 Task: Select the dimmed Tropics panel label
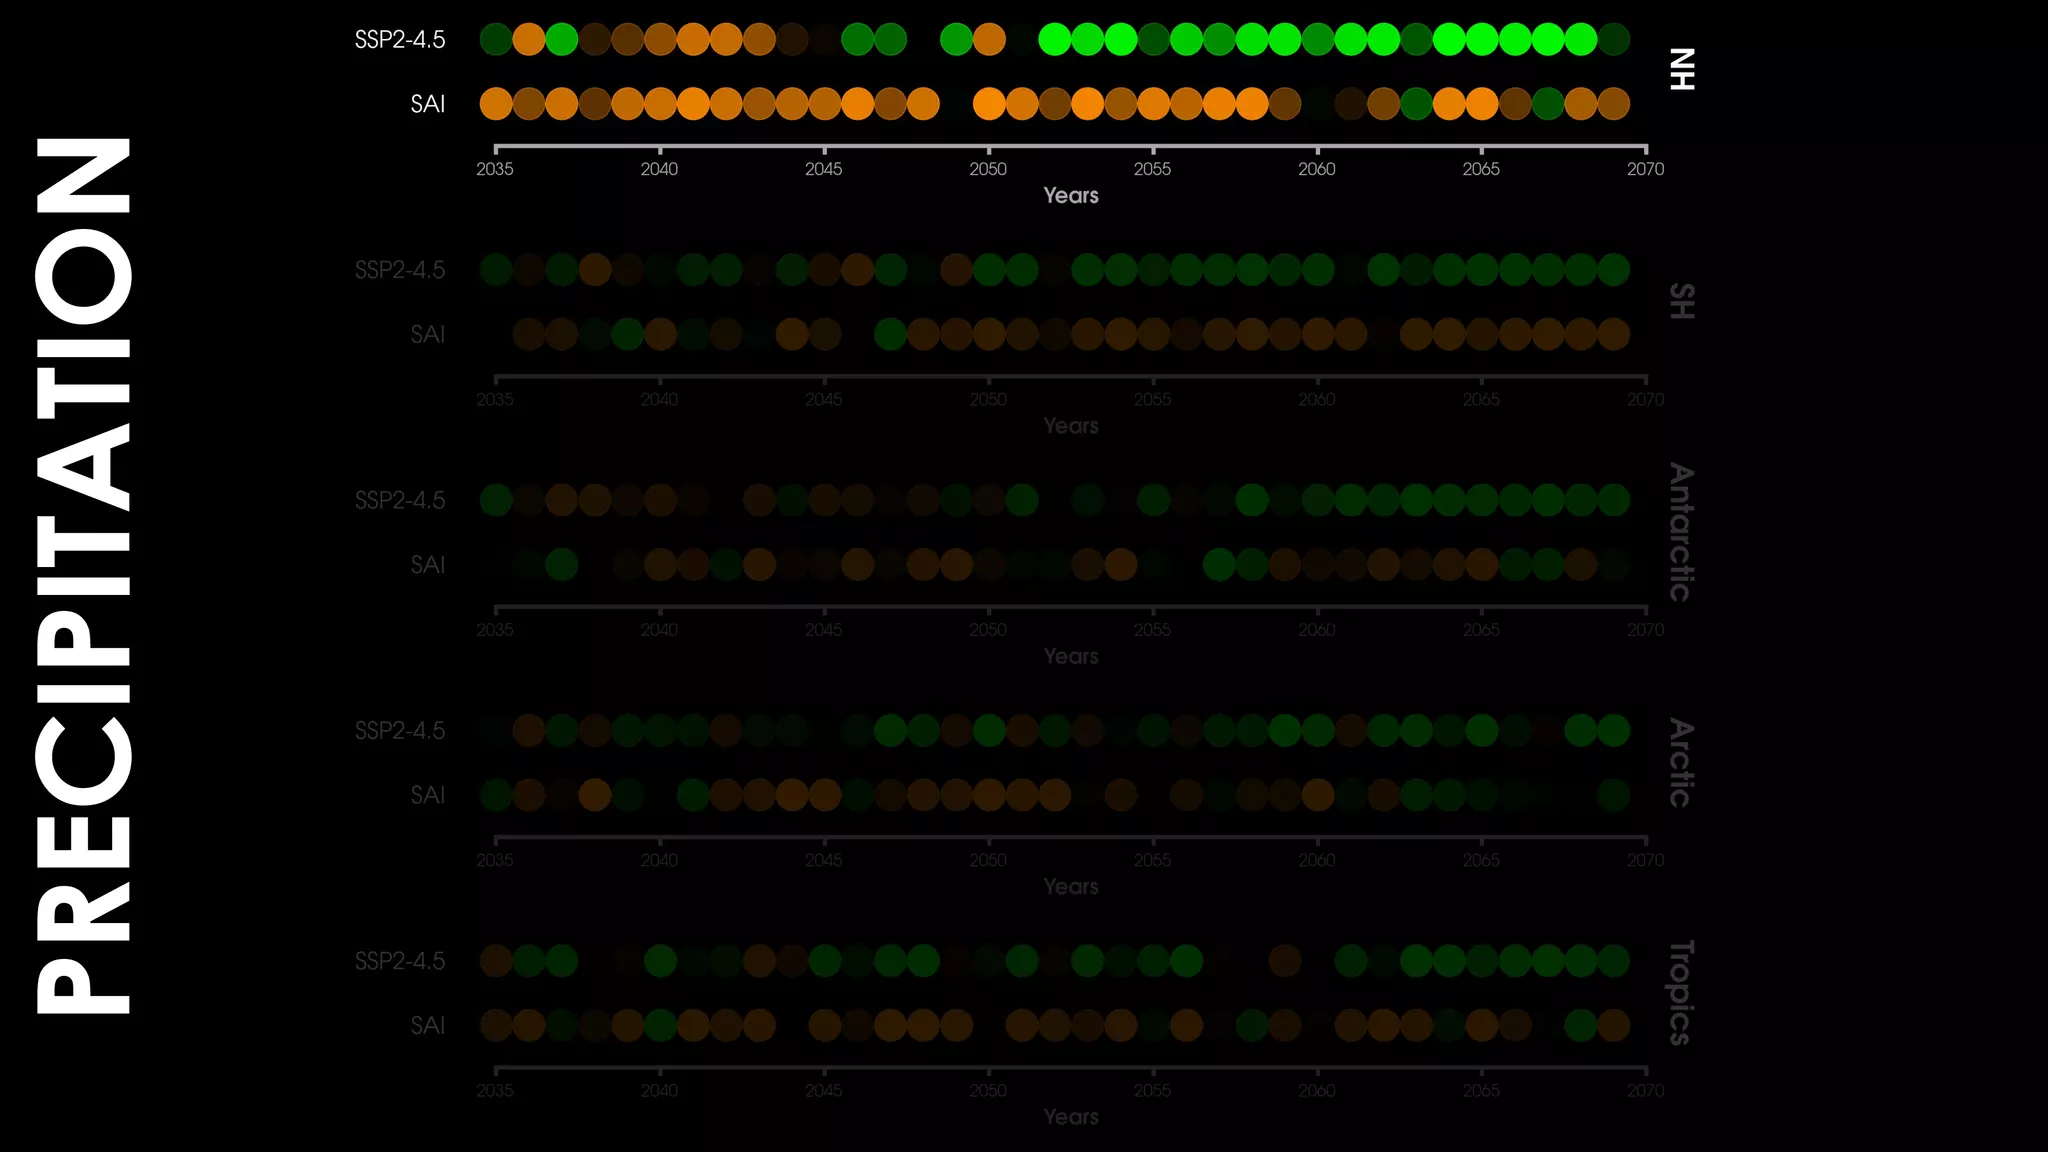[x=1681, y=993]
